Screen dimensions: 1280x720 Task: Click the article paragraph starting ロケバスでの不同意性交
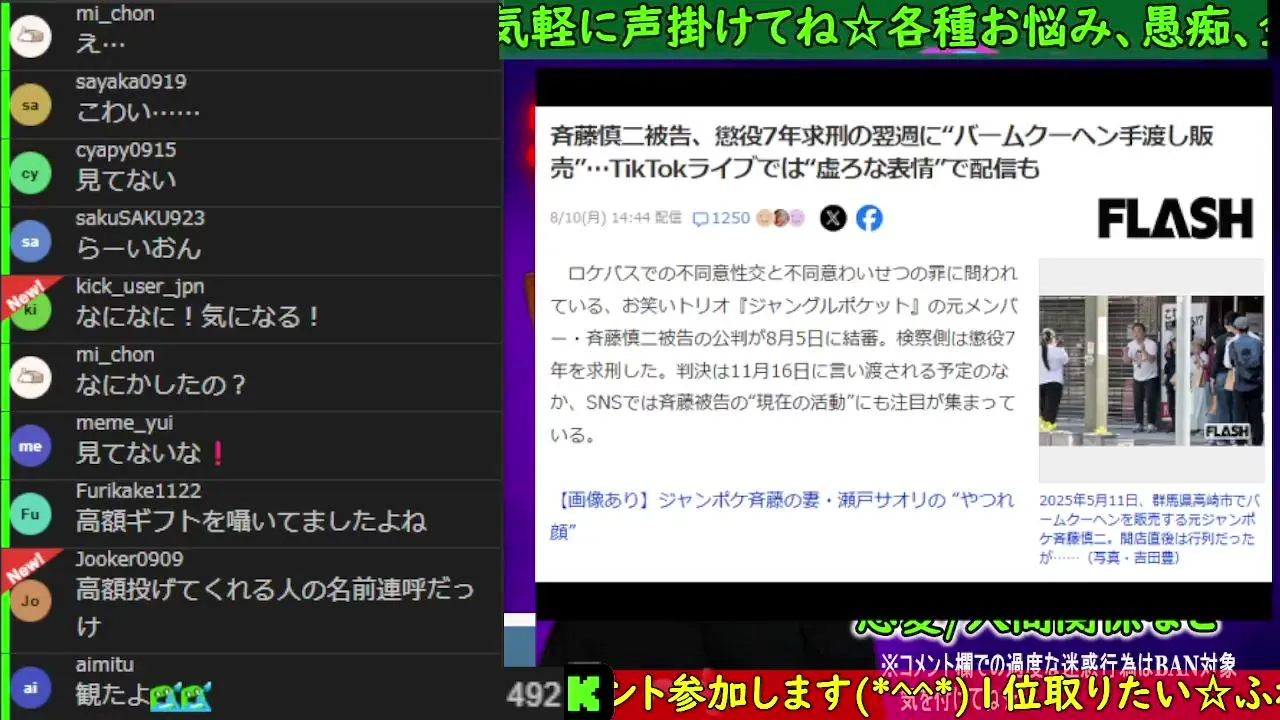(784, 354)
